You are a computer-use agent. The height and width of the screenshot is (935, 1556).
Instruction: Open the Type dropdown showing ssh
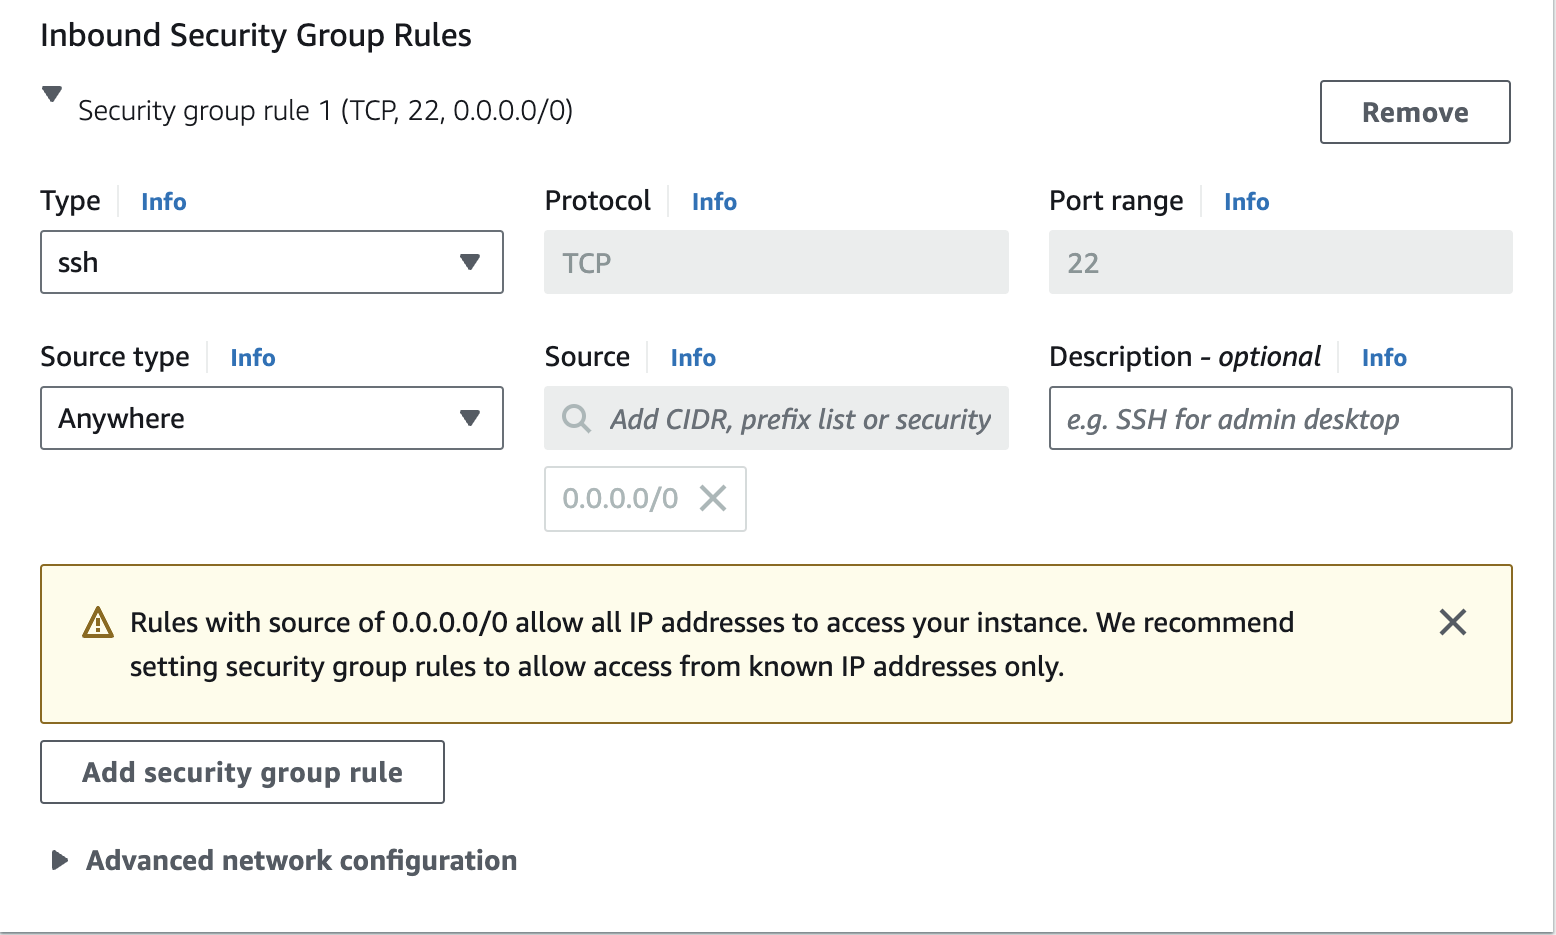(271, 262)
